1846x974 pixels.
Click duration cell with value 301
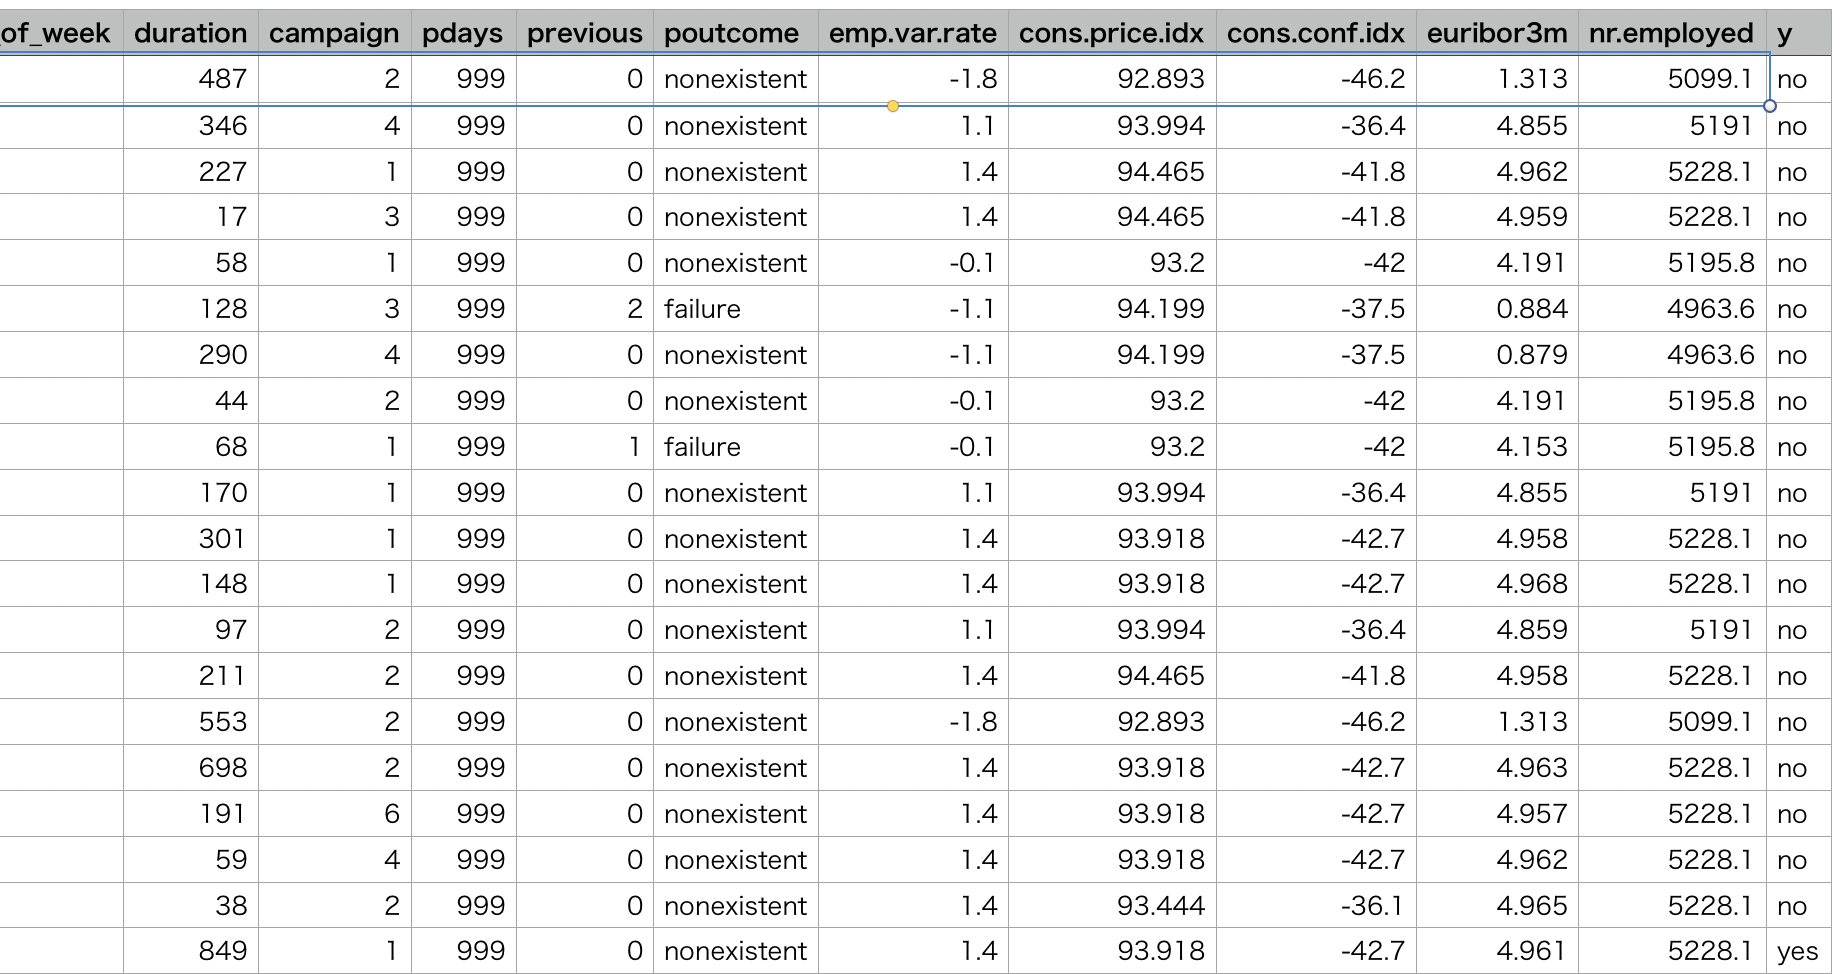click(191, 539)
